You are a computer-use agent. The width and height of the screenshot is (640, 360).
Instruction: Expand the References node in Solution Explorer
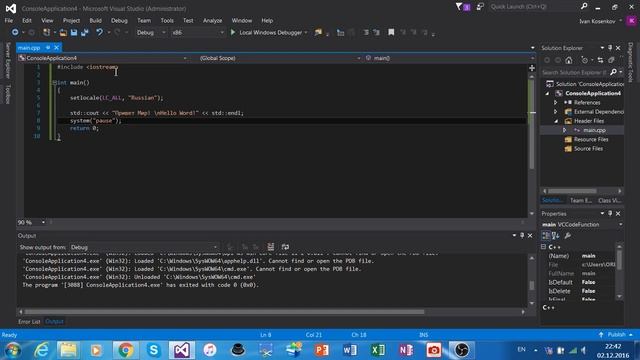(x=555, y=102)
